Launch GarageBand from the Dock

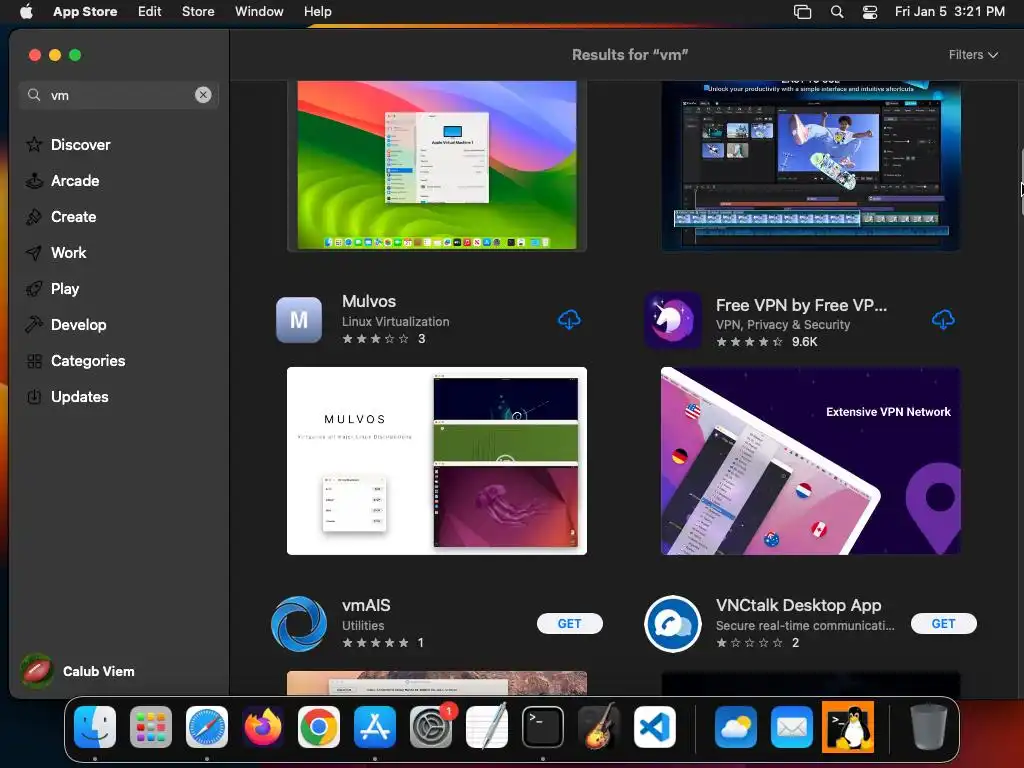coord(599,727)
